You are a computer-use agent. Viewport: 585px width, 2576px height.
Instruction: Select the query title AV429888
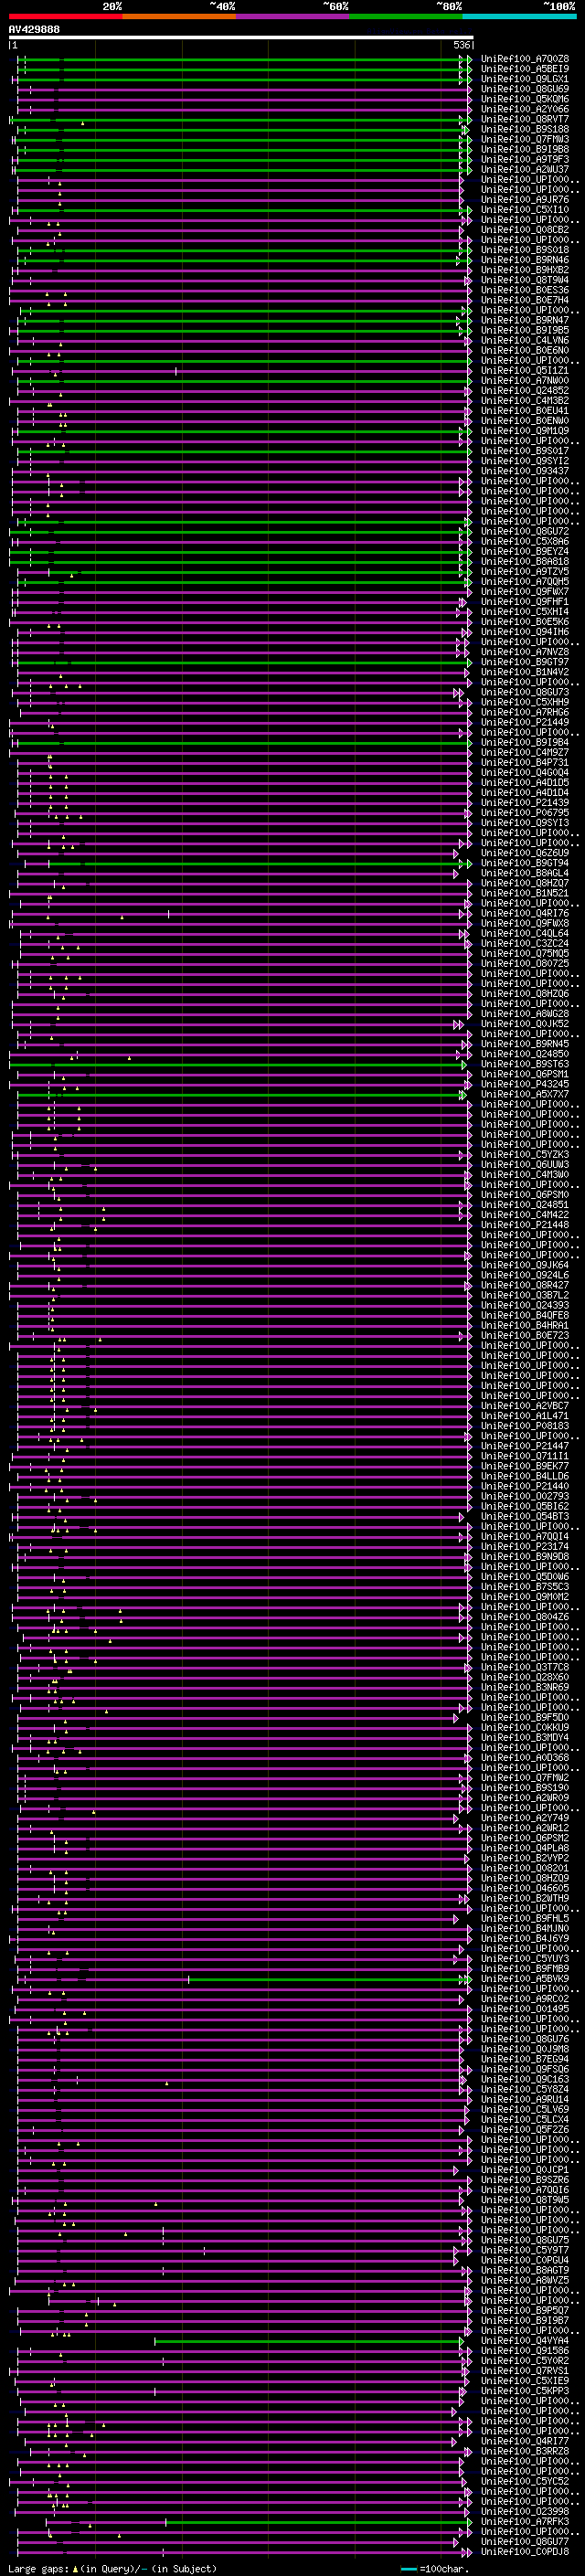pyautogui.click(x=34, y=29)
